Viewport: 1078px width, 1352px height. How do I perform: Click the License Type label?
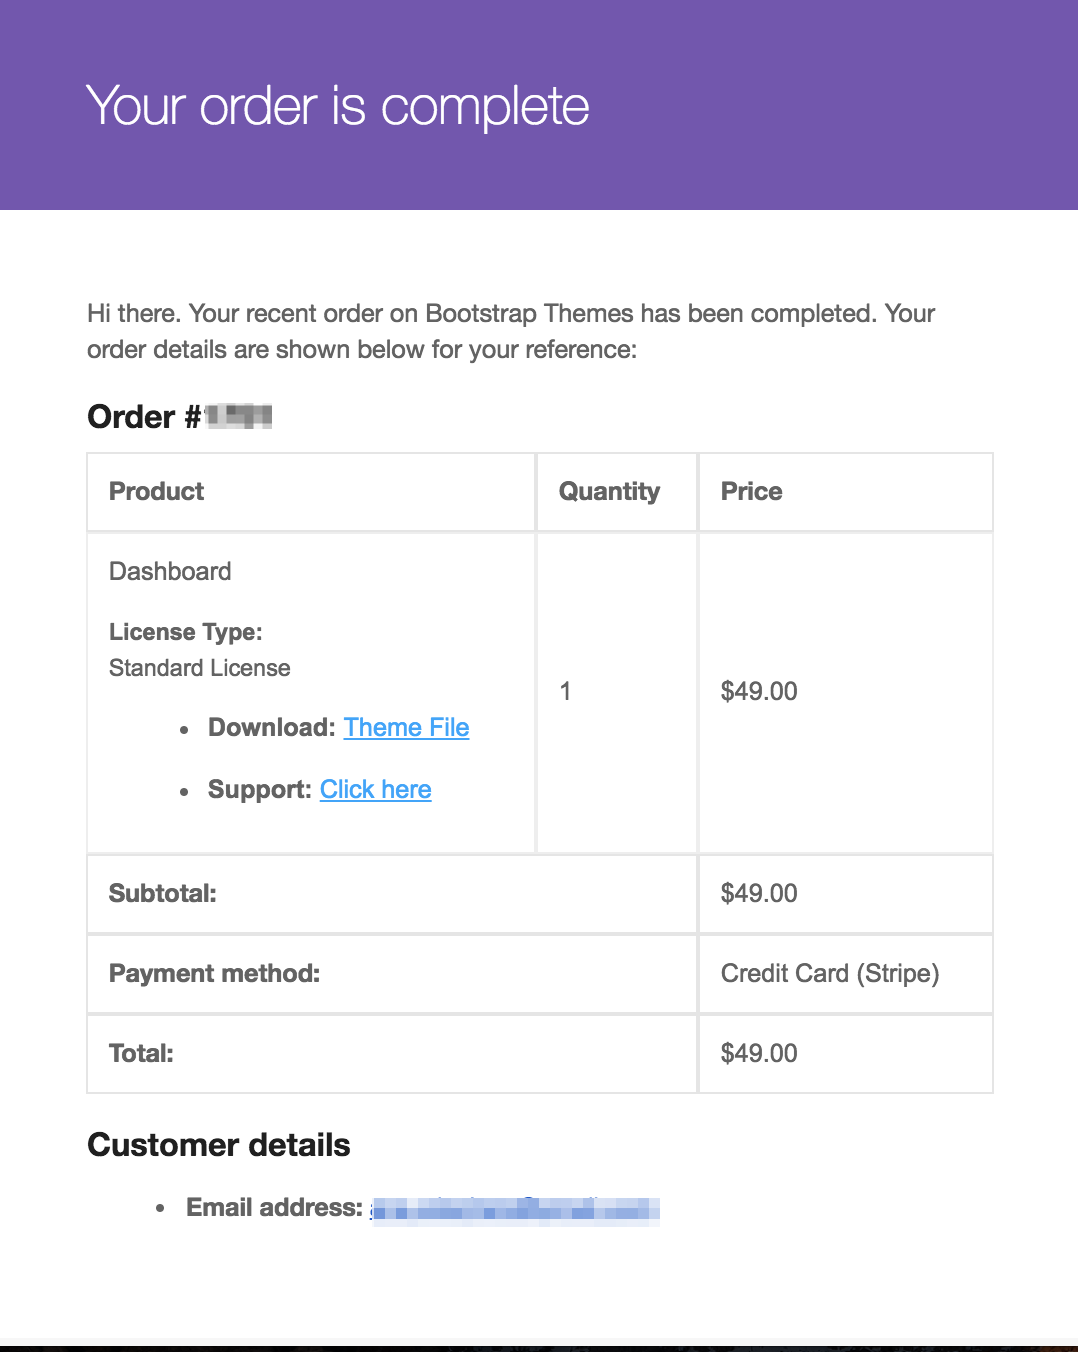(185, 632)
